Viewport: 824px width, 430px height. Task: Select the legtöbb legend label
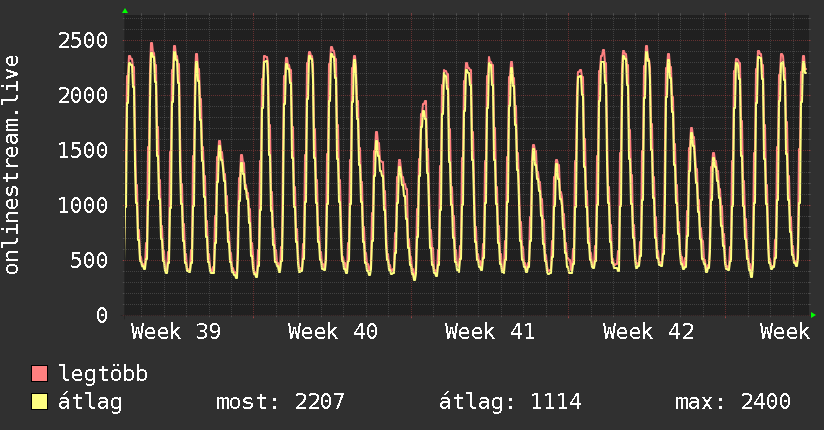[x=103, y=374]
